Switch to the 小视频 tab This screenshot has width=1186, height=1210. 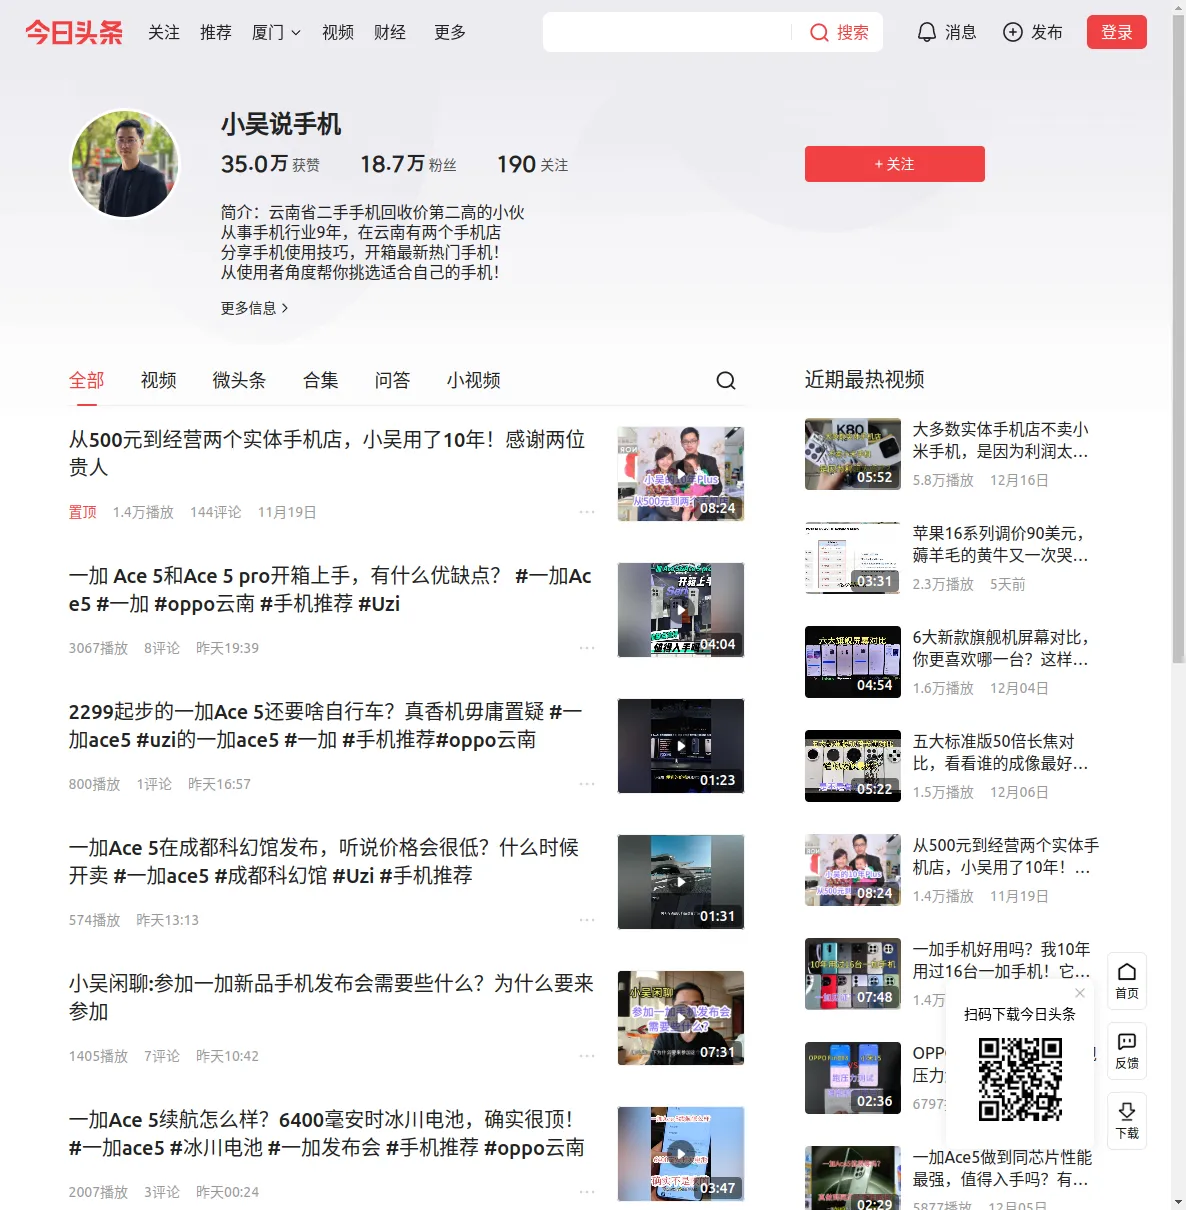pyautogui.click(x=474, y=380)
